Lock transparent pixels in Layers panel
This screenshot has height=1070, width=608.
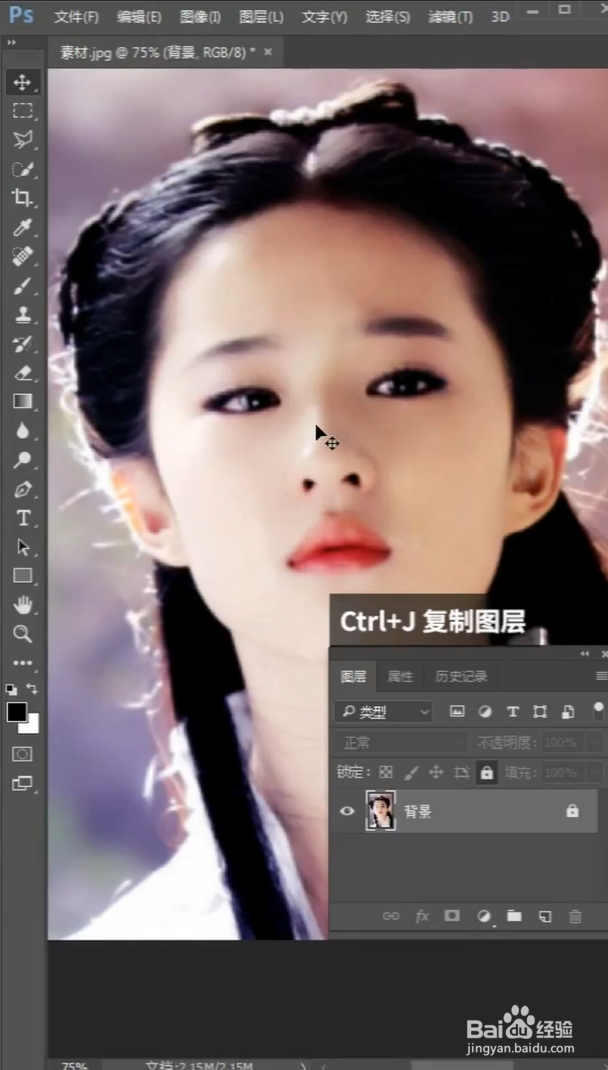point(386,772)
